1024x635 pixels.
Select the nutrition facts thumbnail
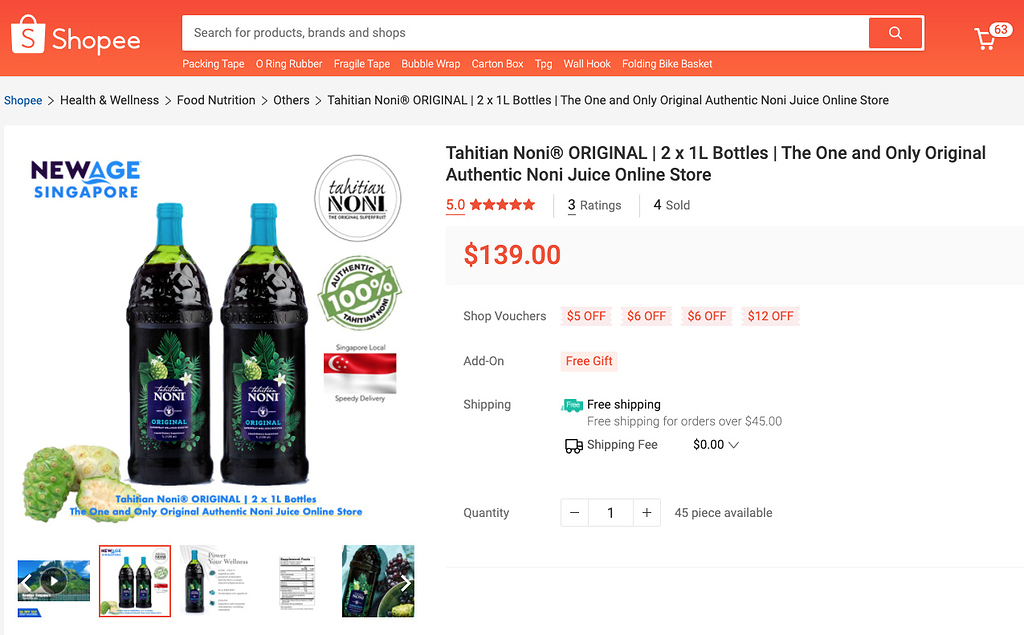296,581
